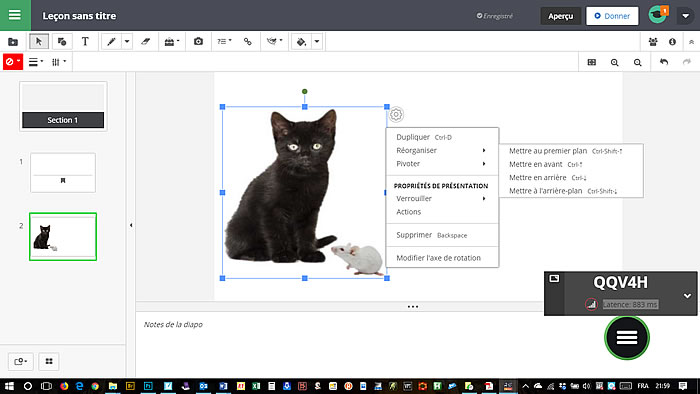Select the pen drawing tool

pyautogui.click(x=111, y=41)
